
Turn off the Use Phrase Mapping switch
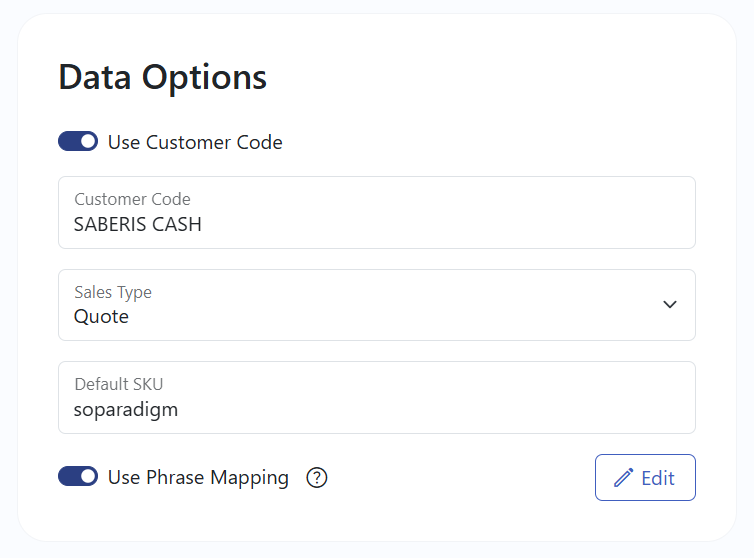click(78, 477)
